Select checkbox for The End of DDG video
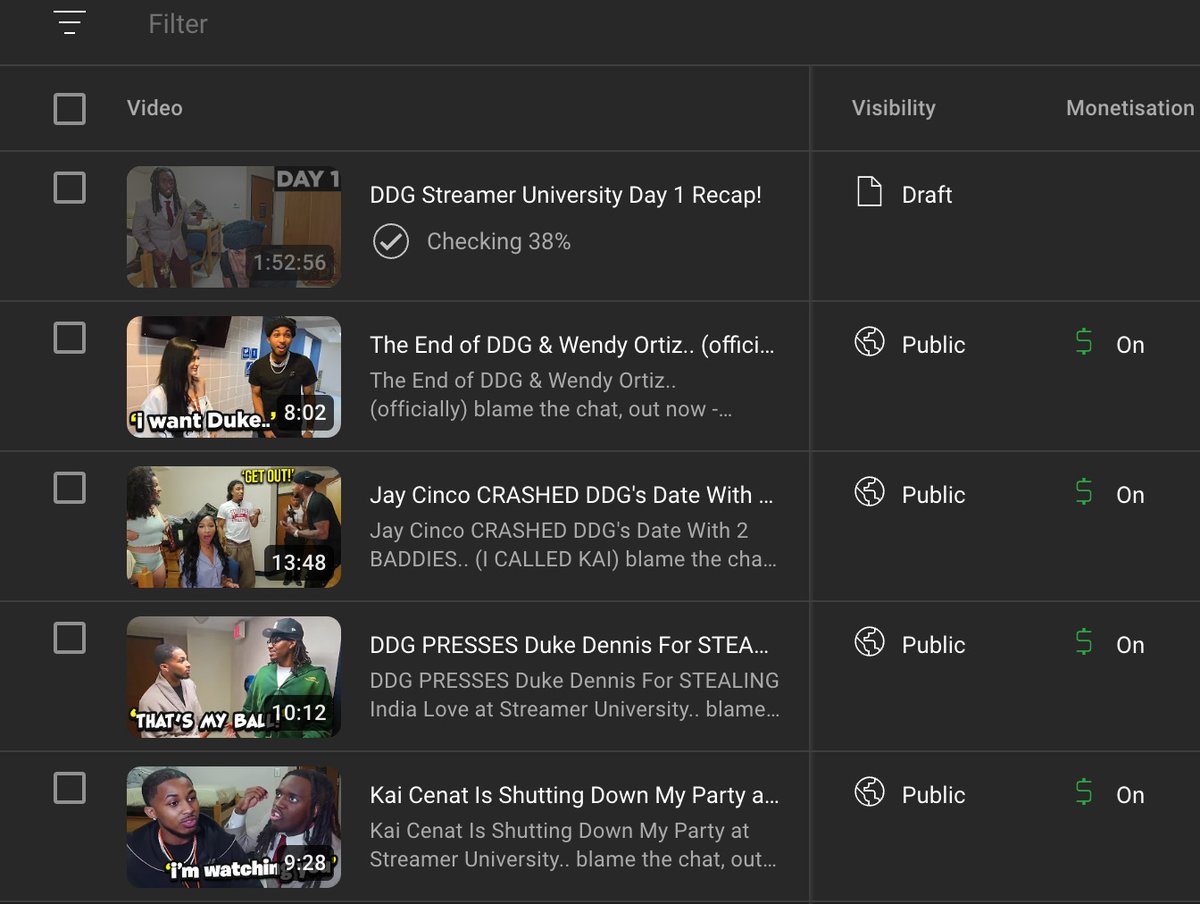Screen dimensions: 1200x904 [69, 337]
